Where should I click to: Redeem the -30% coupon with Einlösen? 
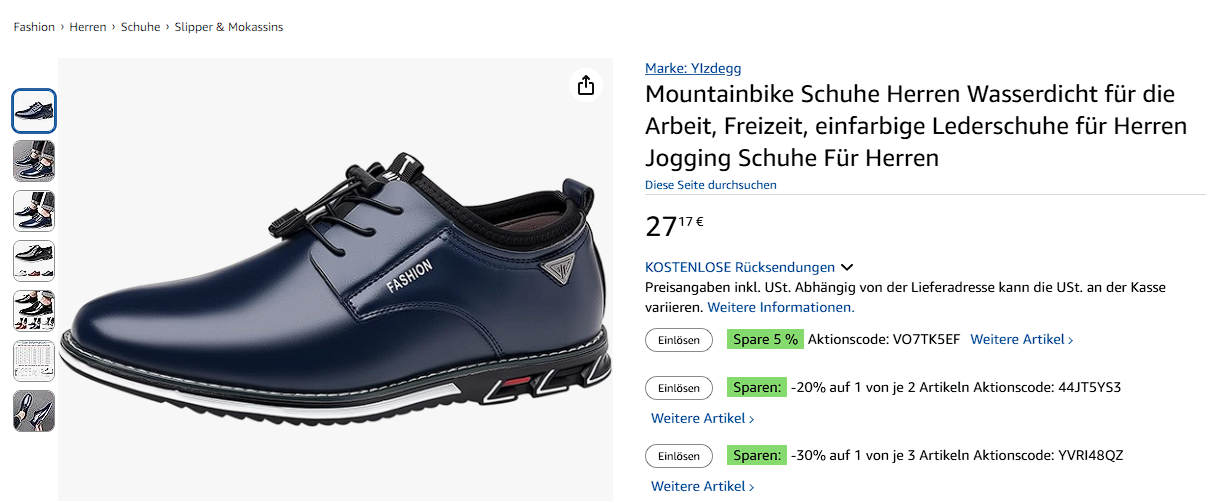coord(679,456)
